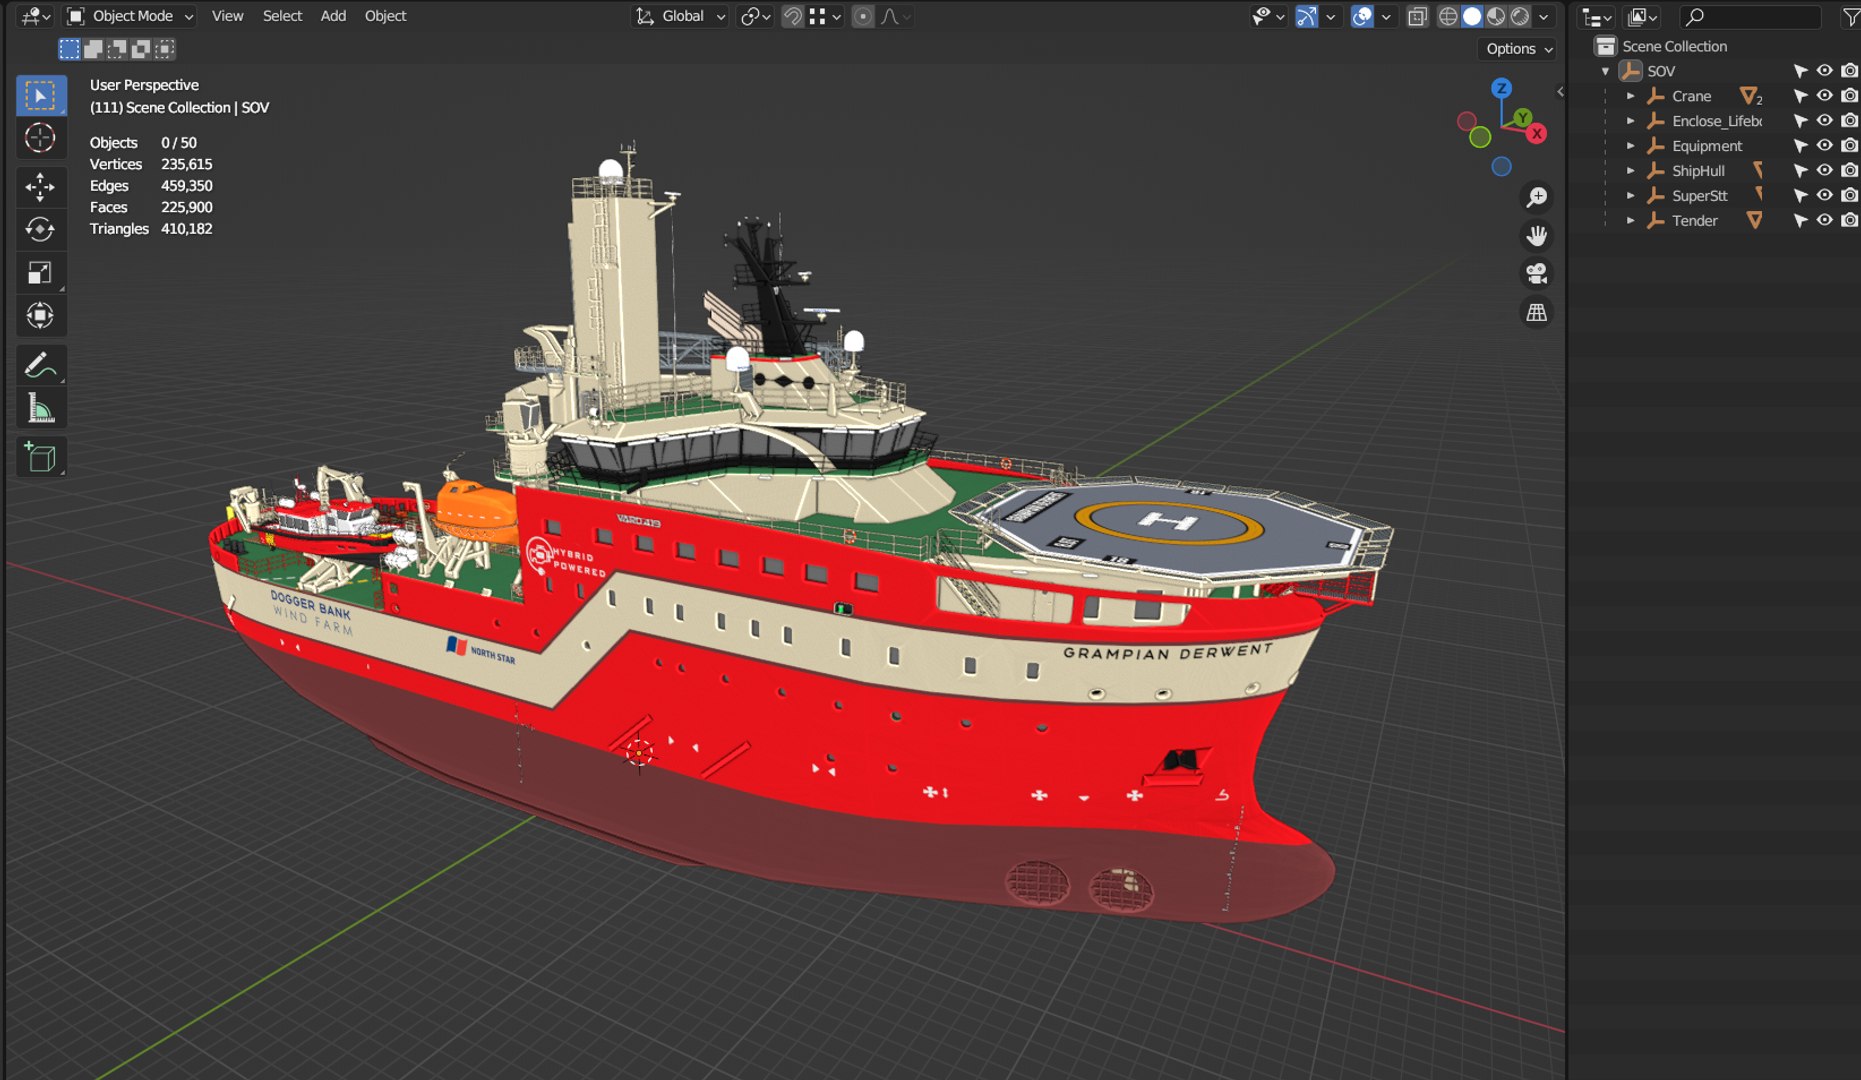Click the Y axis on navigation gizmo
Viewport: 1861px width, 1080px height.
click(1522, 118)
